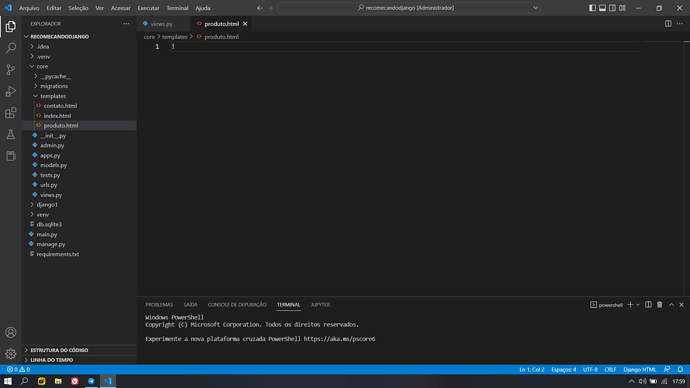Open the Search view in activity bar
The image size is (690, 388).
(11, 48)
